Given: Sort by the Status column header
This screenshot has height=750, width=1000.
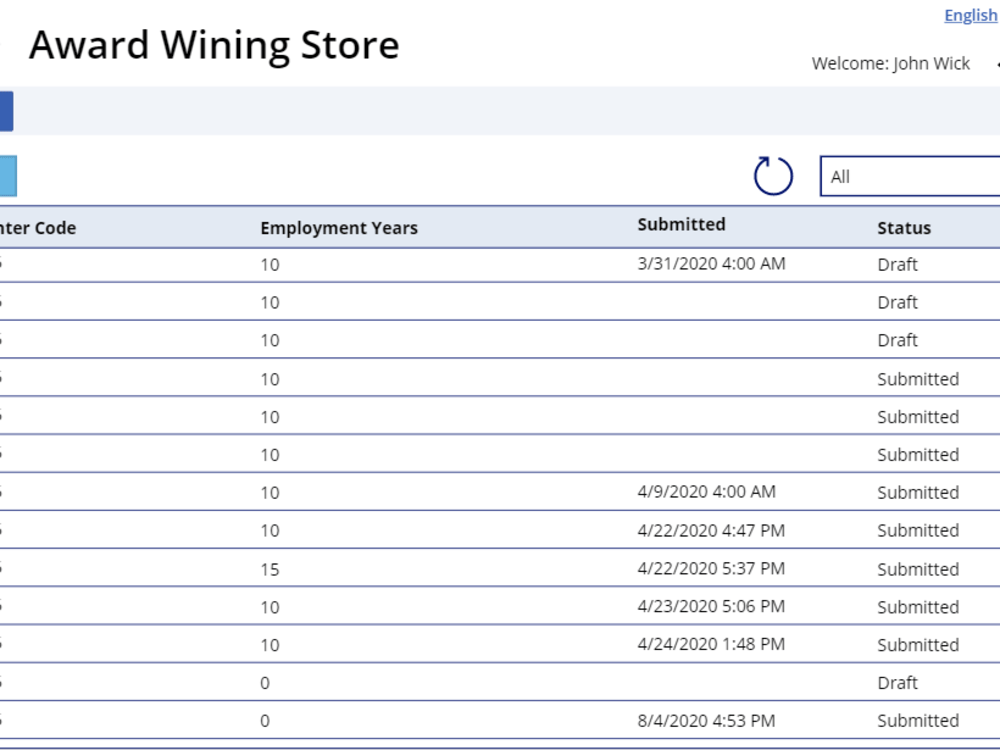Looking at the screenshot, I should click(x=903, y=228).
